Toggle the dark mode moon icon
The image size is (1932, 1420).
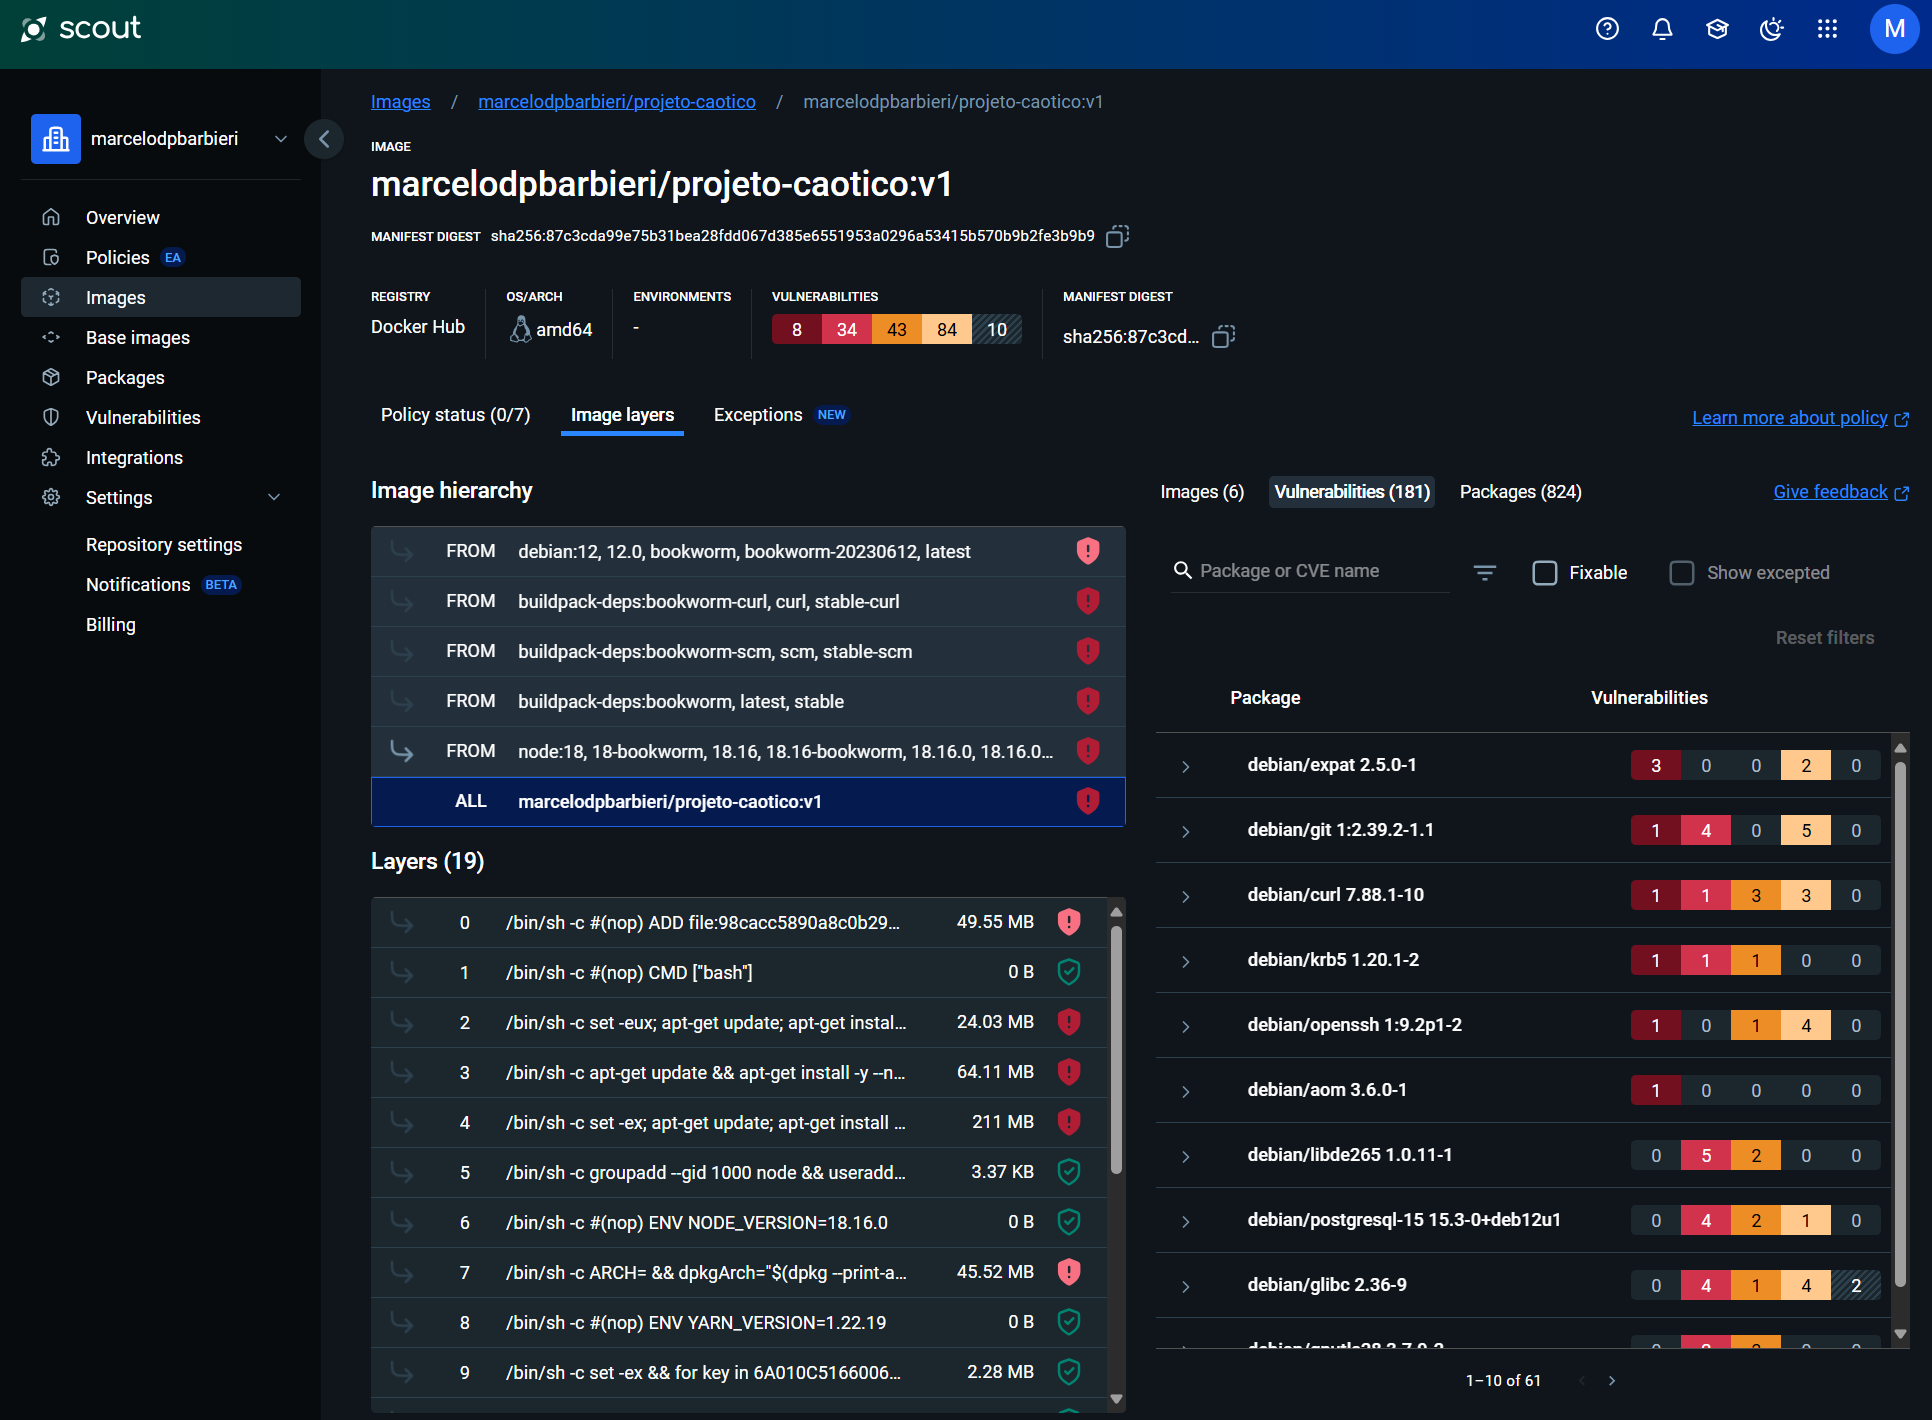[x=1771, y=29]
